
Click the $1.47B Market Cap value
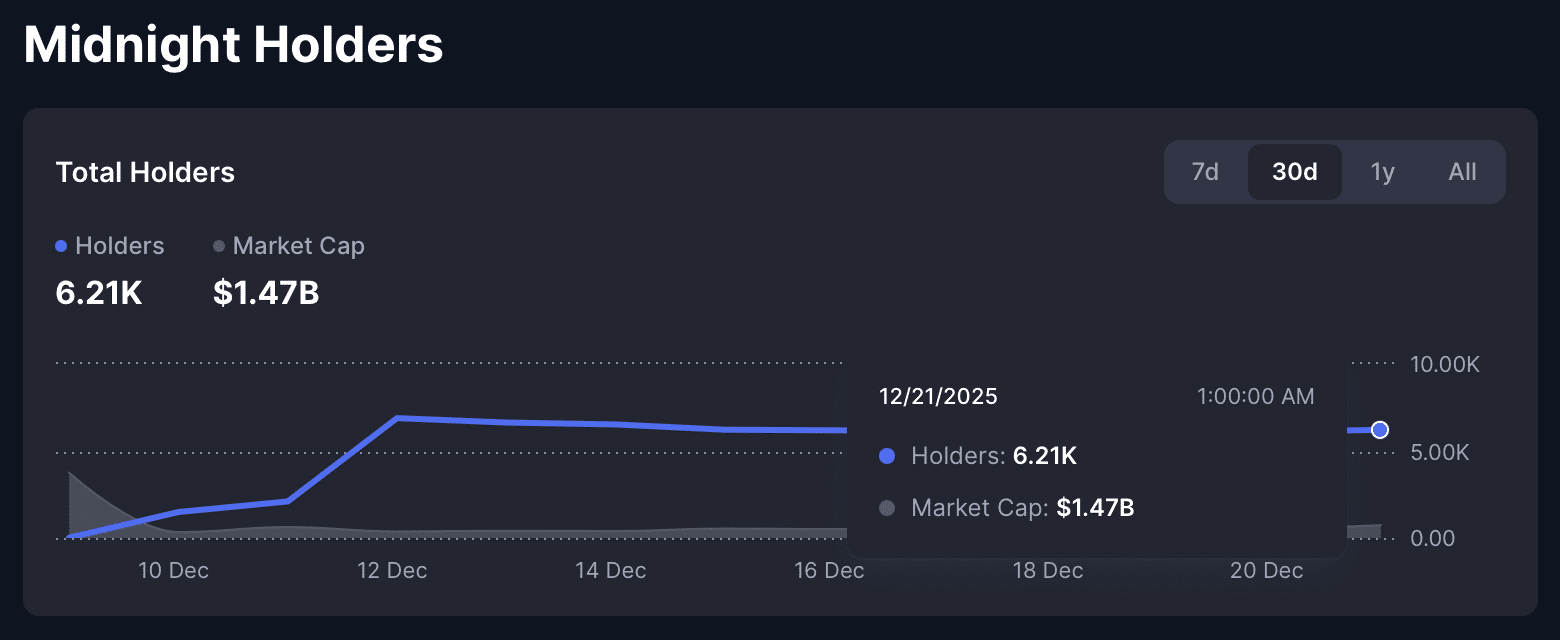tap(265, 292)
